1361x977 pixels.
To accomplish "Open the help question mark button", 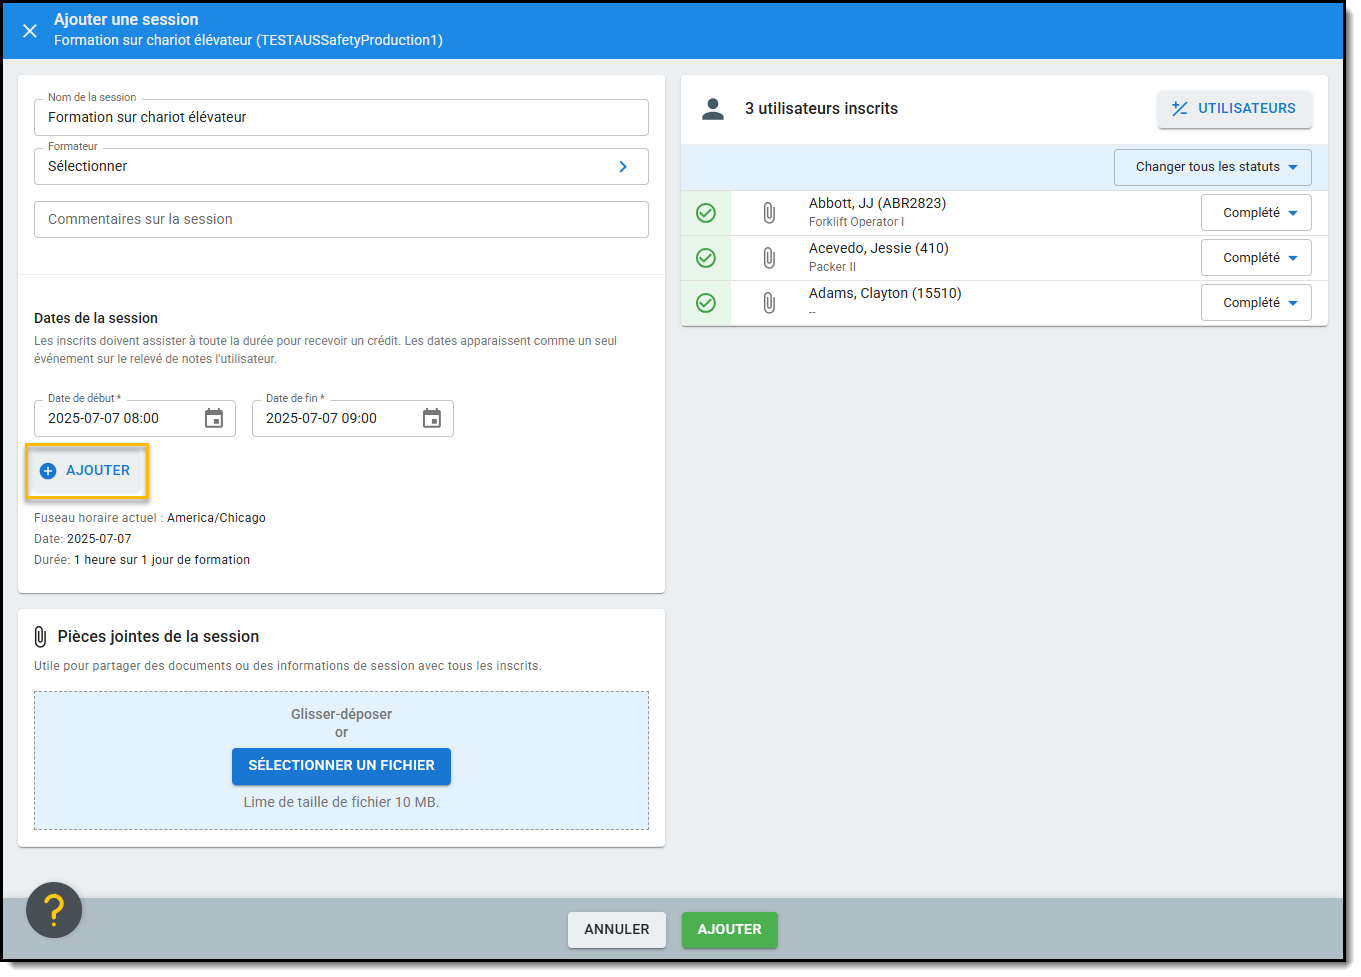I will coord(54,910).
